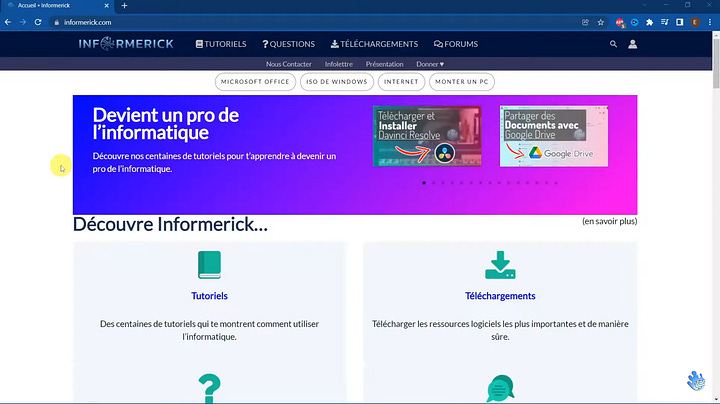Click the 'Télécharger les ressources logiciels' description
The image size is (720, 404).
coord(500,330)
